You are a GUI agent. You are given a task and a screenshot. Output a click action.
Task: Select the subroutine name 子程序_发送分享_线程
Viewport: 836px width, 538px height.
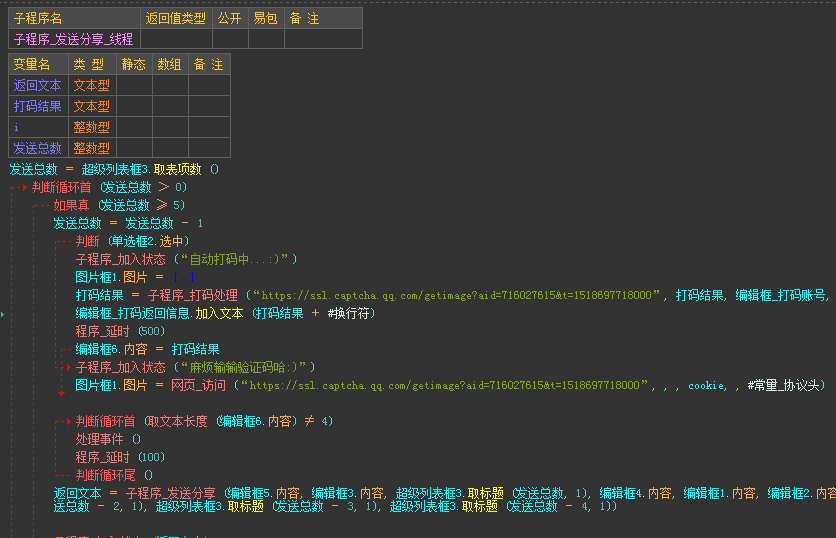(x=74, y=39)
